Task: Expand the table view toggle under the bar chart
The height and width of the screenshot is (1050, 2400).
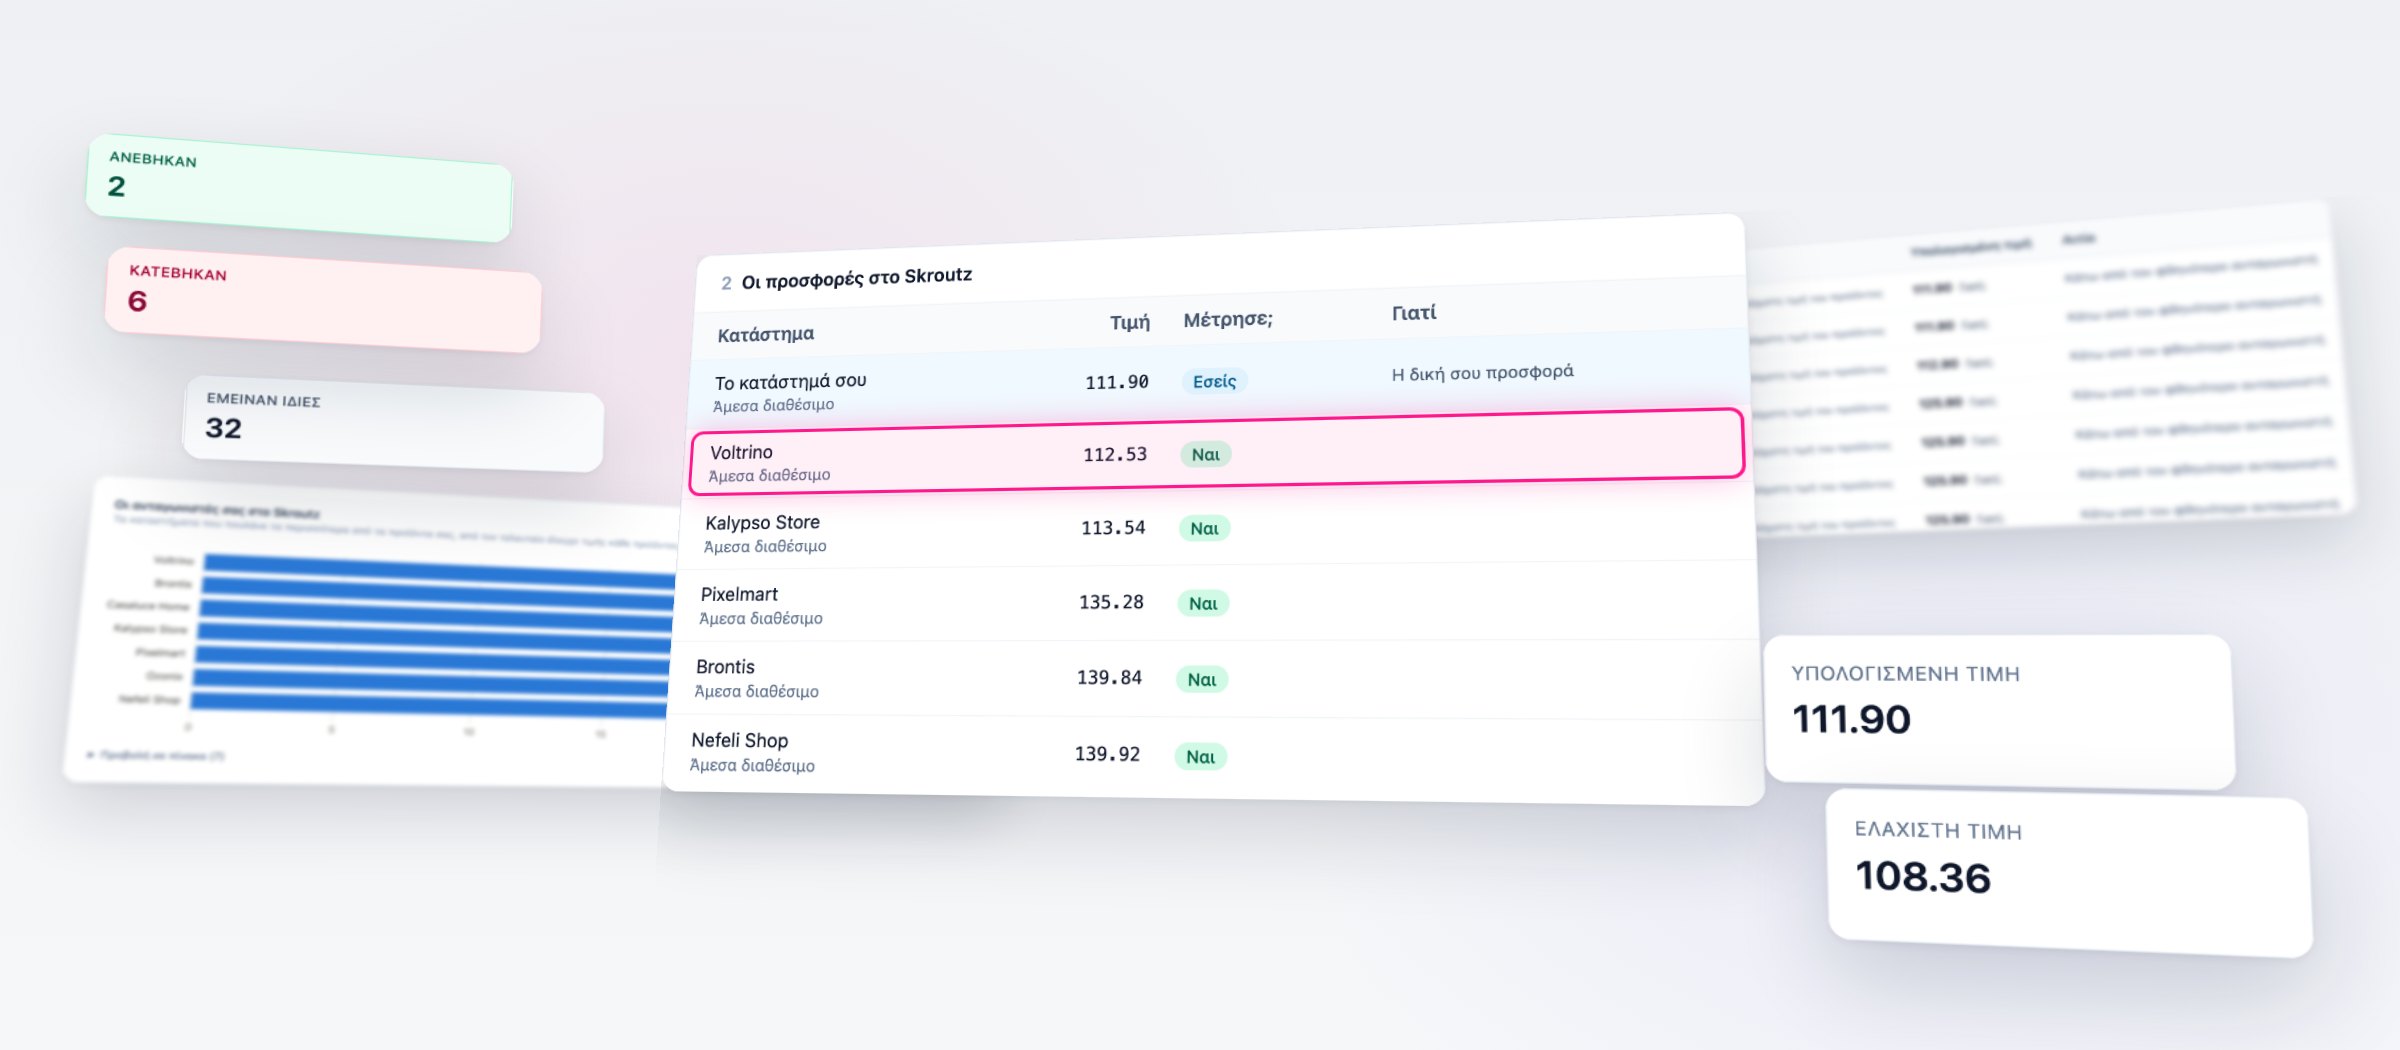Action: (x=156, y=755)
